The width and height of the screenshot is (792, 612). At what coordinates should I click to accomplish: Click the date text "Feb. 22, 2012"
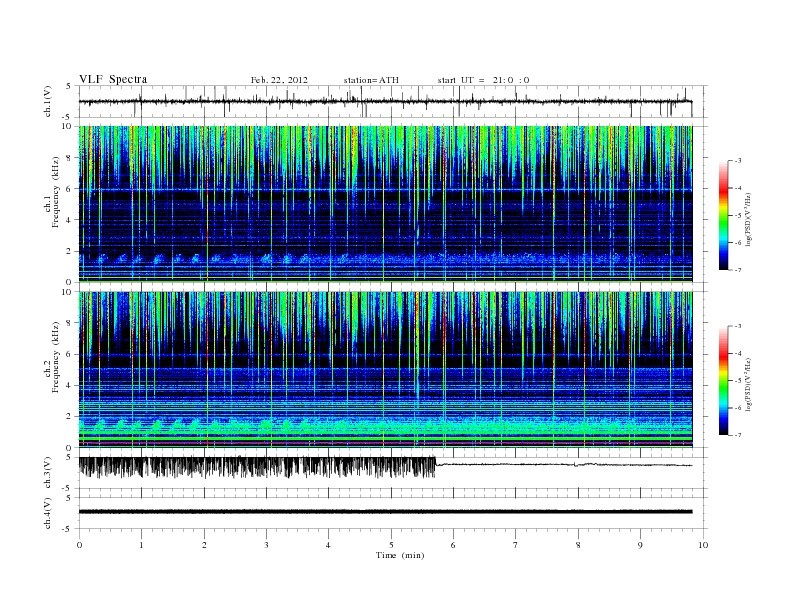point(279,80)
